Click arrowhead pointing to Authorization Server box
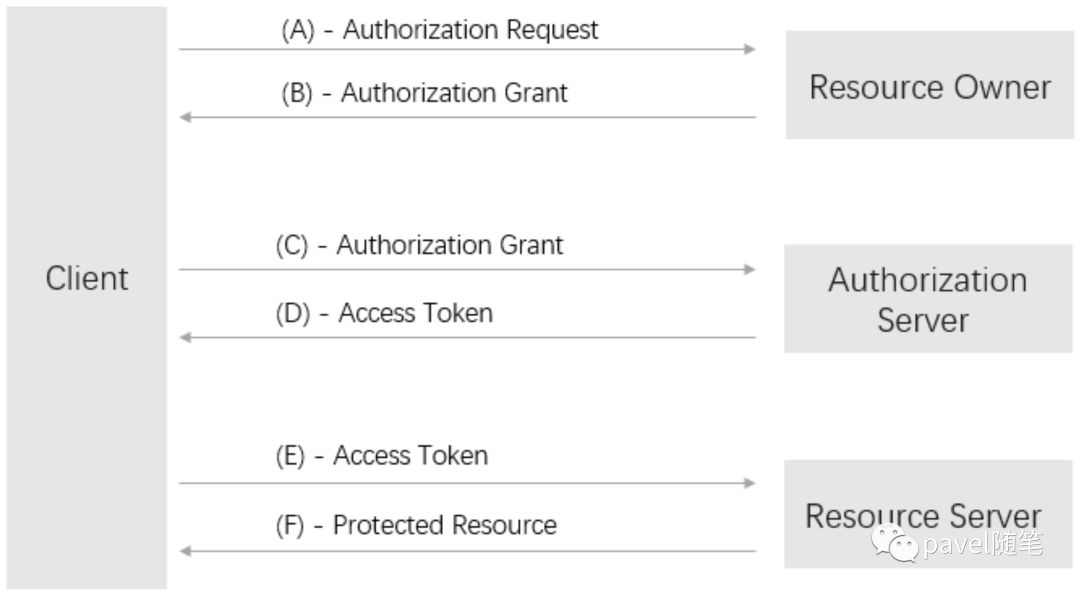Image resolution: width=1080 pixels, height=595 pixels. (x=750, y=269)
